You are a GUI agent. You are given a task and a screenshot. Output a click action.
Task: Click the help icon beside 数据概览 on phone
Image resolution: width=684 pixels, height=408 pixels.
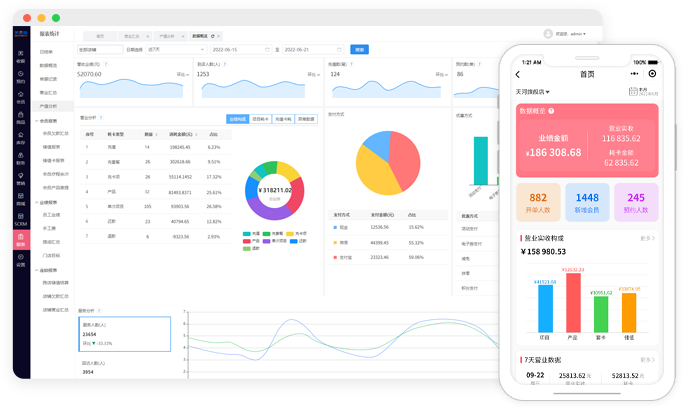point(551,111)
